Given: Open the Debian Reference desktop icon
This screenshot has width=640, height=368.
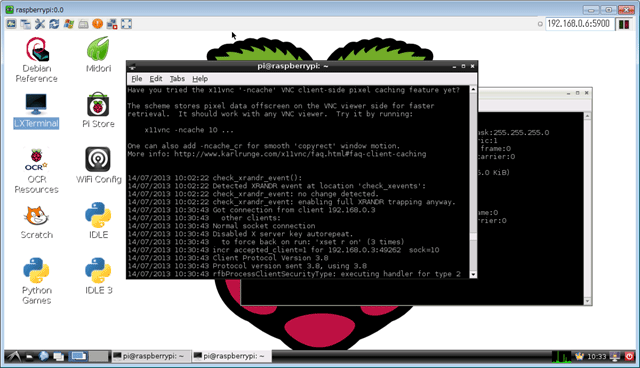Looking at the screenshot, I should [x=36, y=60].
